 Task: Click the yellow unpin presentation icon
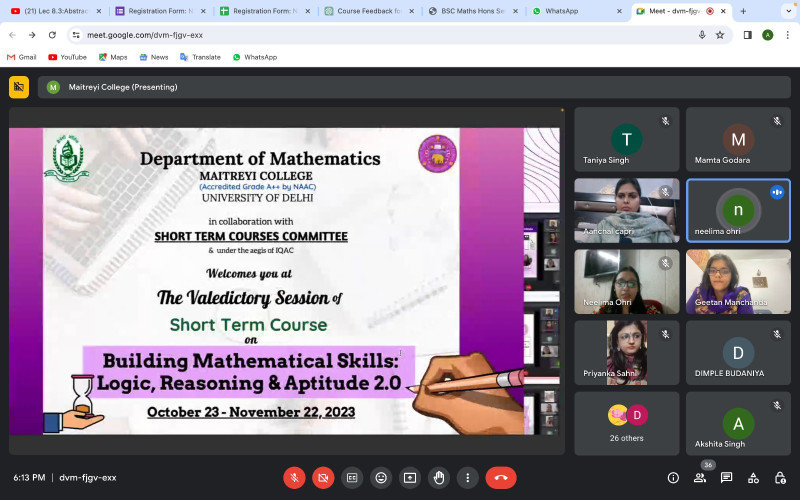click(x=19, y=87)
